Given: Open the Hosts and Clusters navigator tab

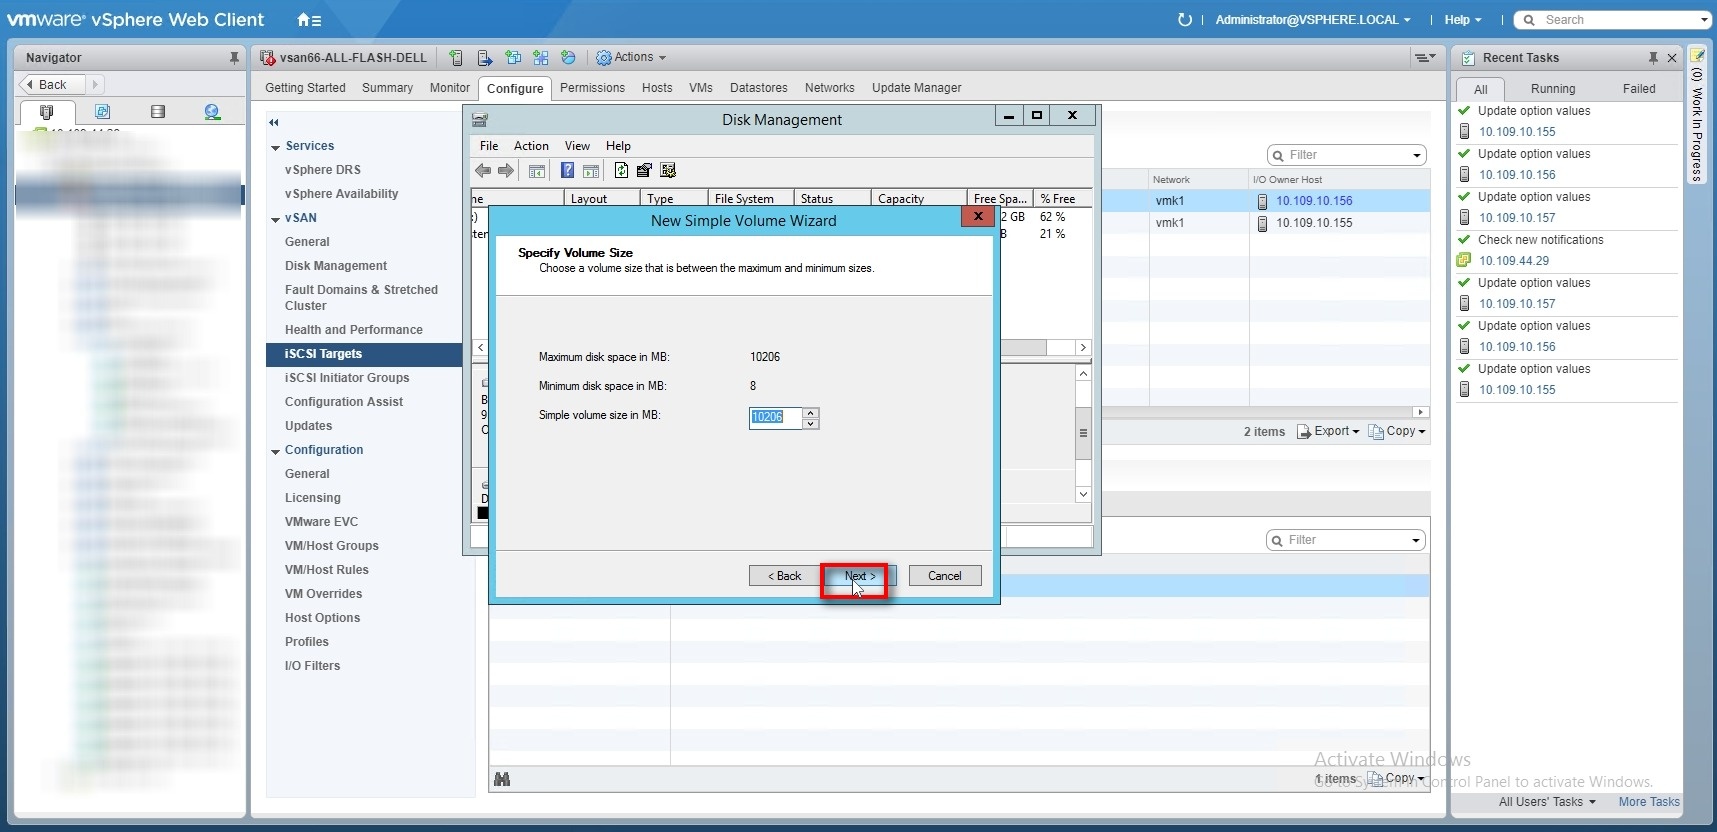Looking at the screenshot, I should (46, 112).
